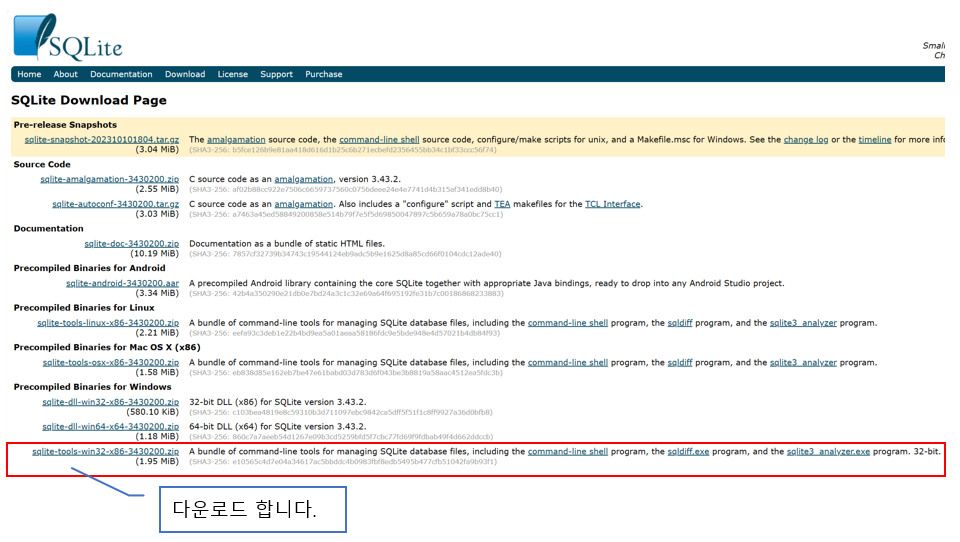Open the sqlite3_analyzer.exe link
The width and height of the screenshot is (960, 542).
click(828, 451)
